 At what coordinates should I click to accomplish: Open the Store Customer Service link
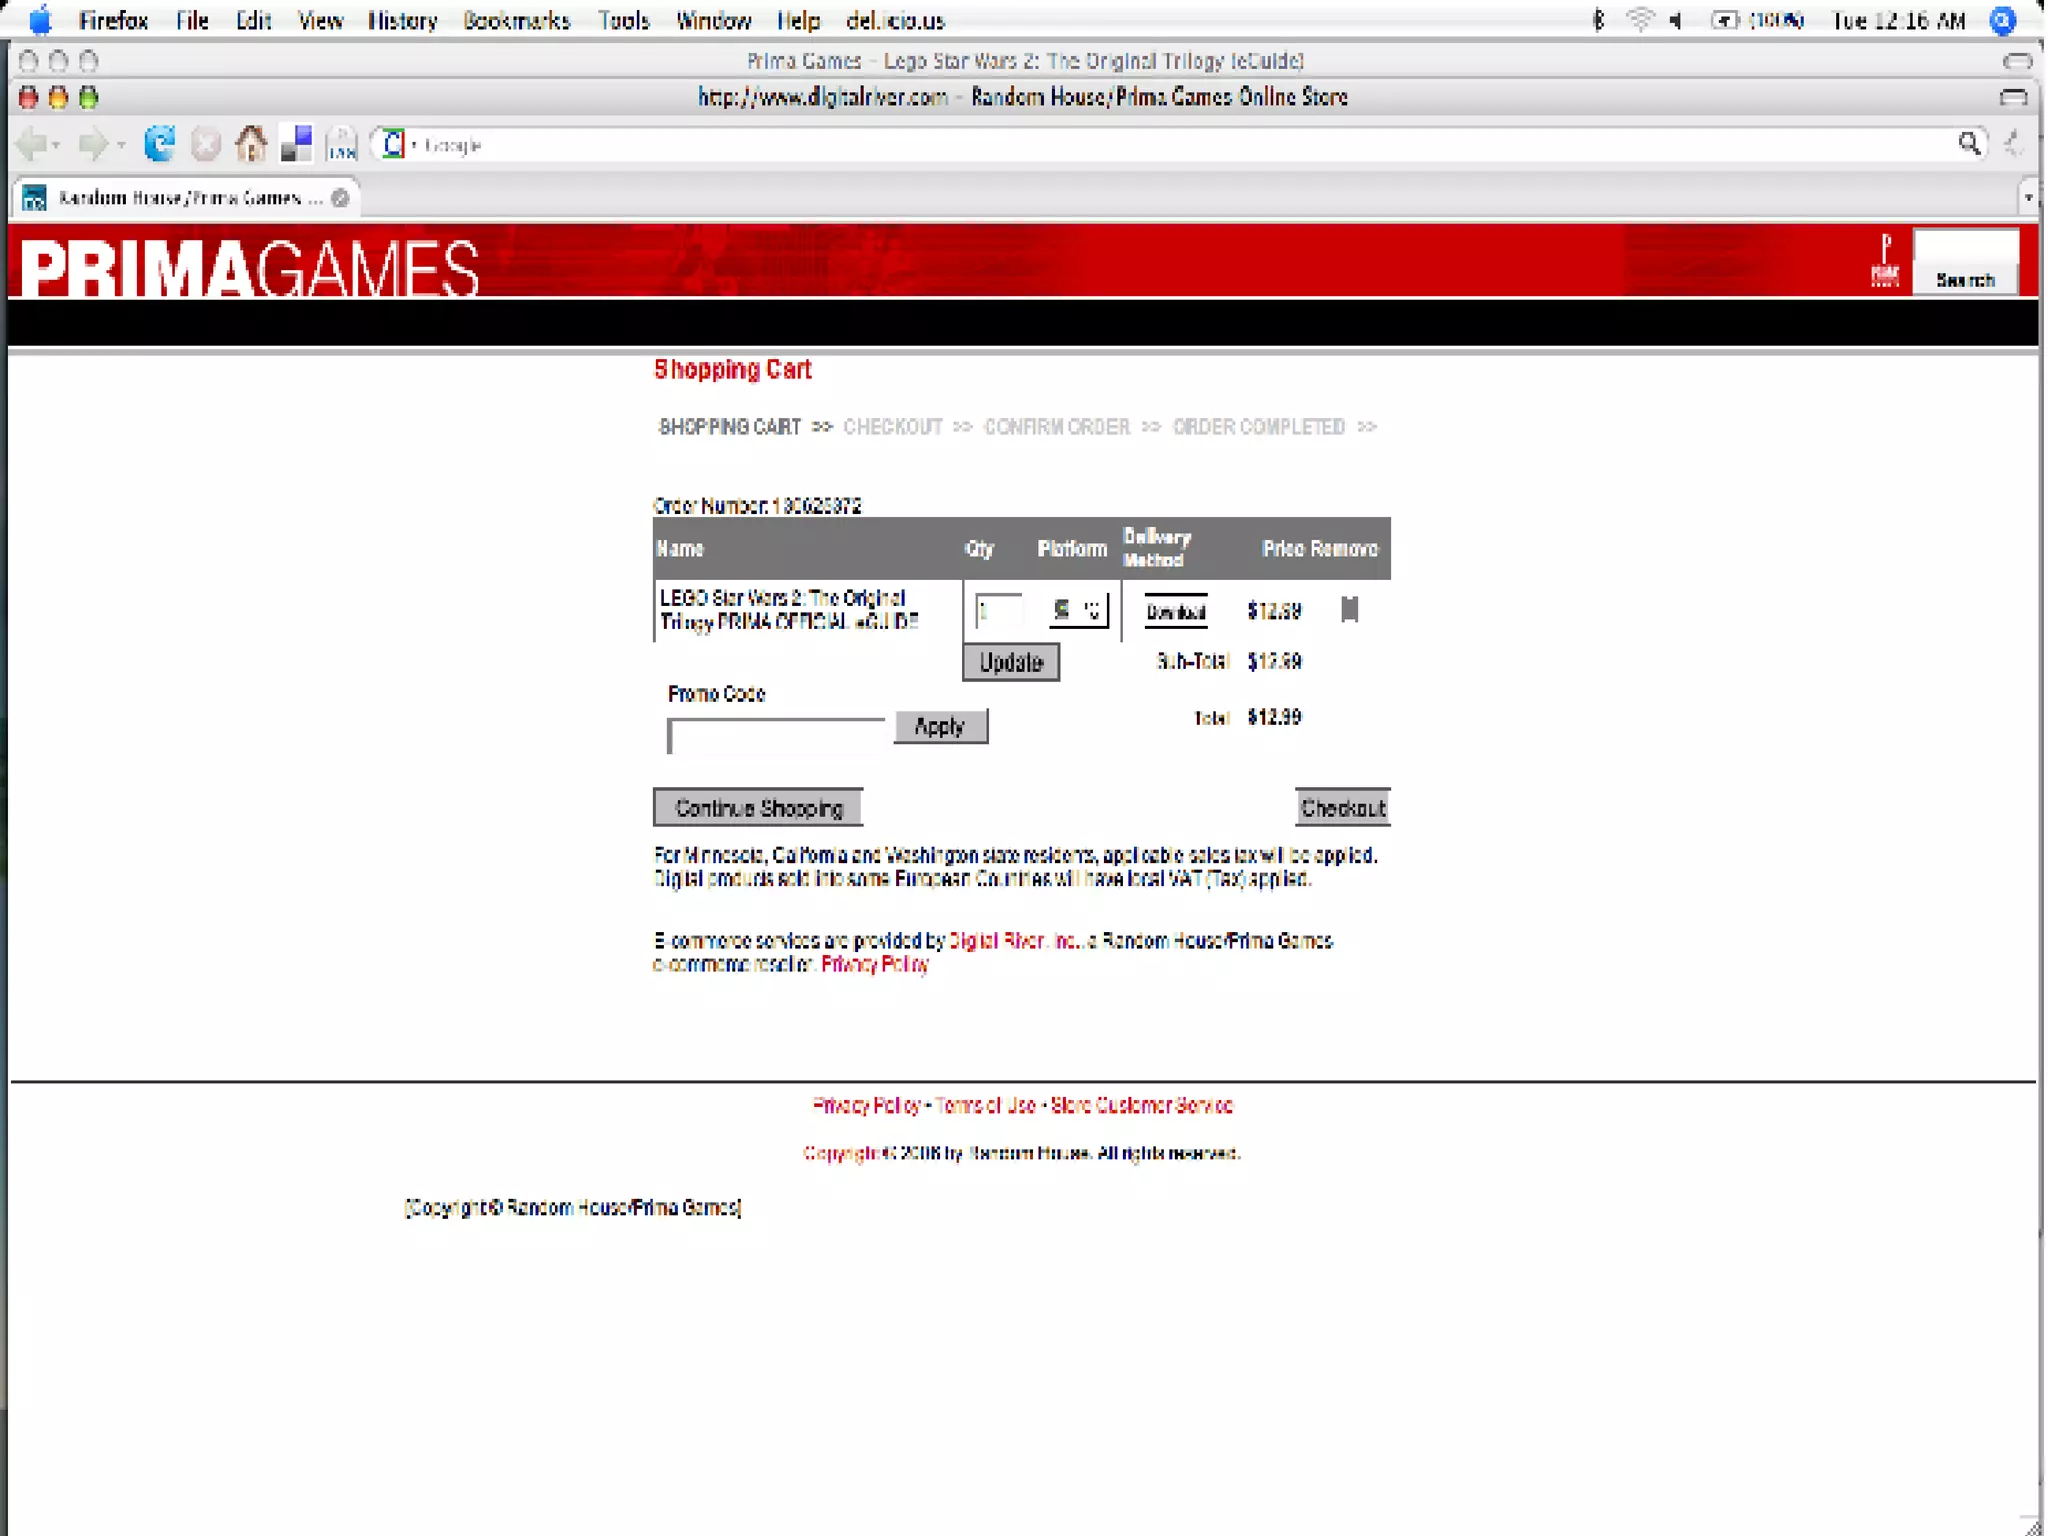pos(1141,1105)
